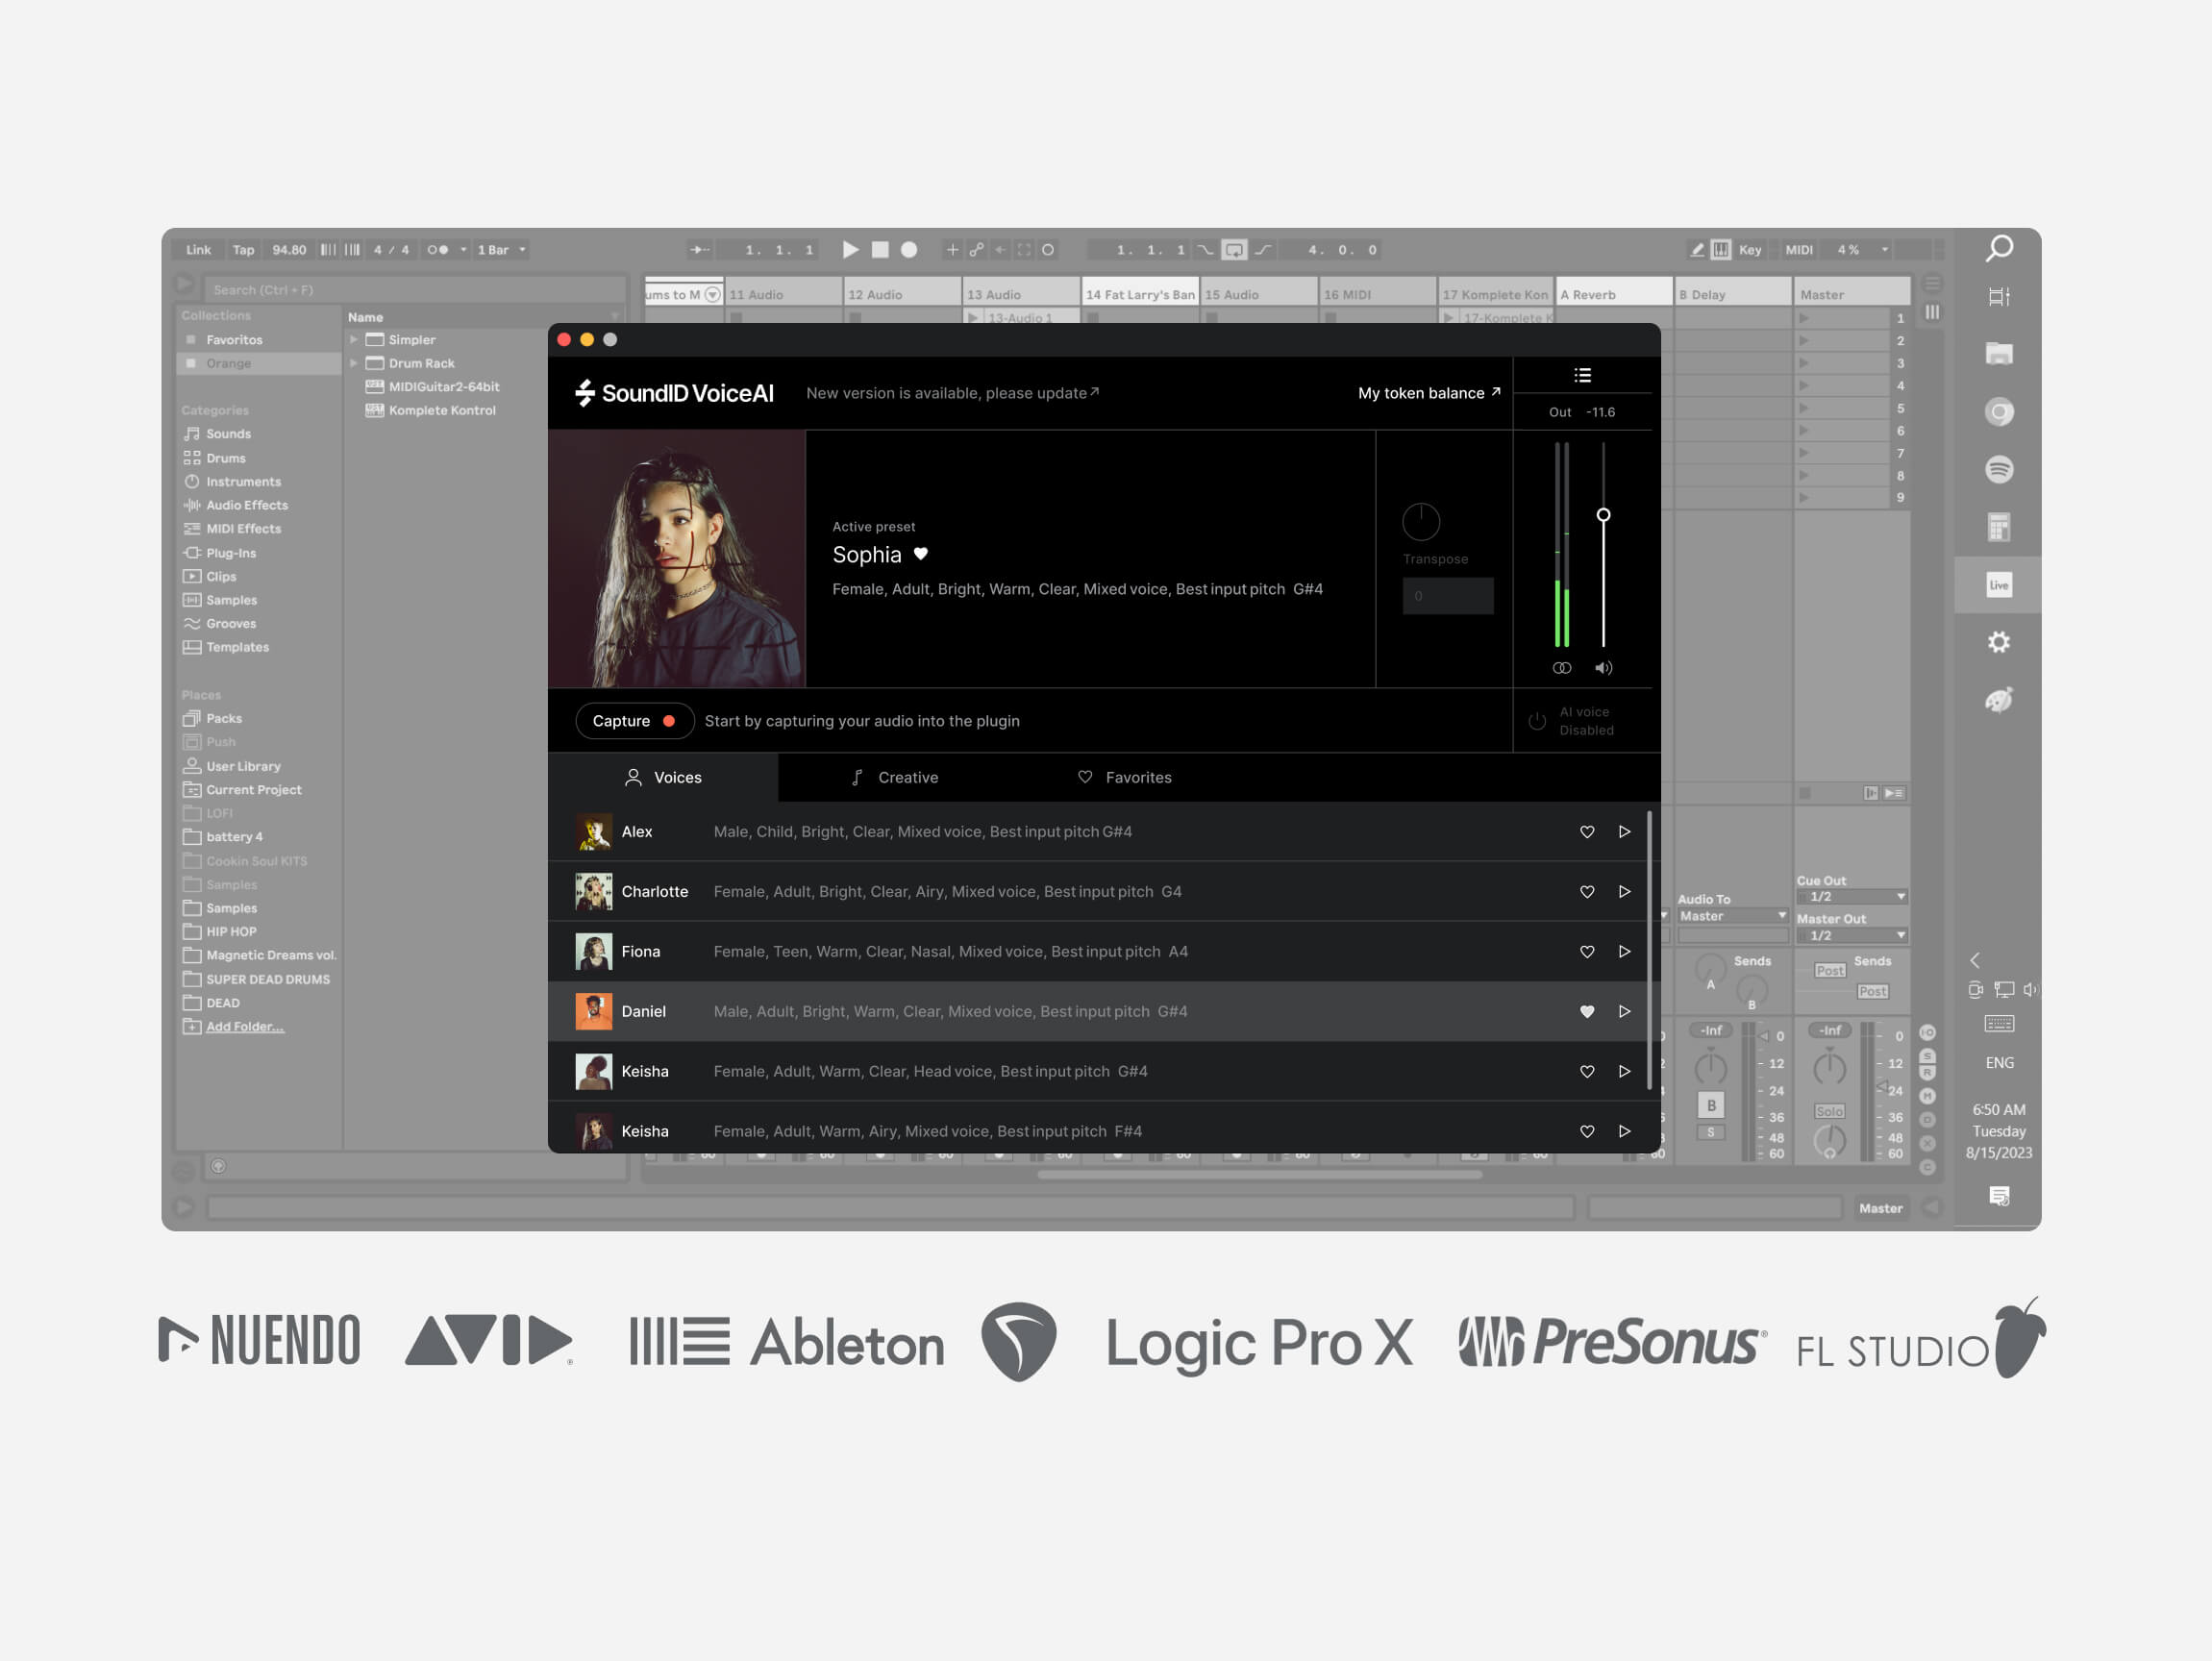This screenshot has width=2212, height=1661.
Task: Open the SoundID VoiceAI hamburger menu
Action: tap(1582, 375)
